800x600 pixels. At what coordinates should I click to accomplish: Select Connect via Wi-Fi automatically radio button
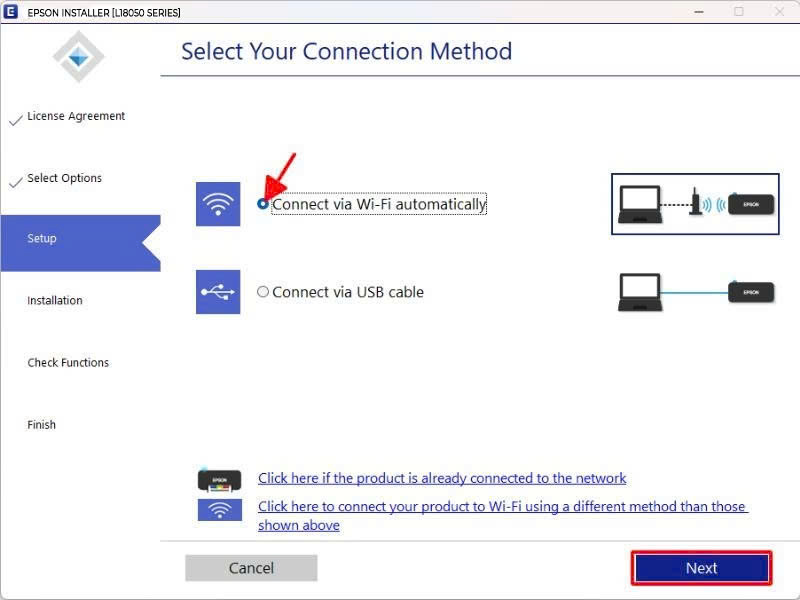[x=263, y=204]
